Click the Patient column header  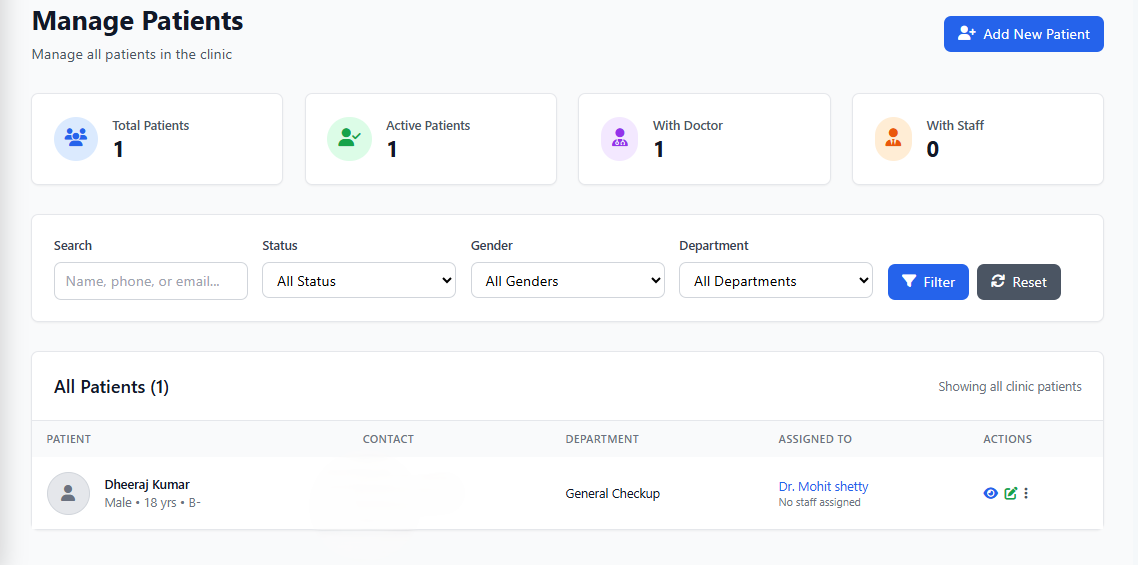coord(69,439)
